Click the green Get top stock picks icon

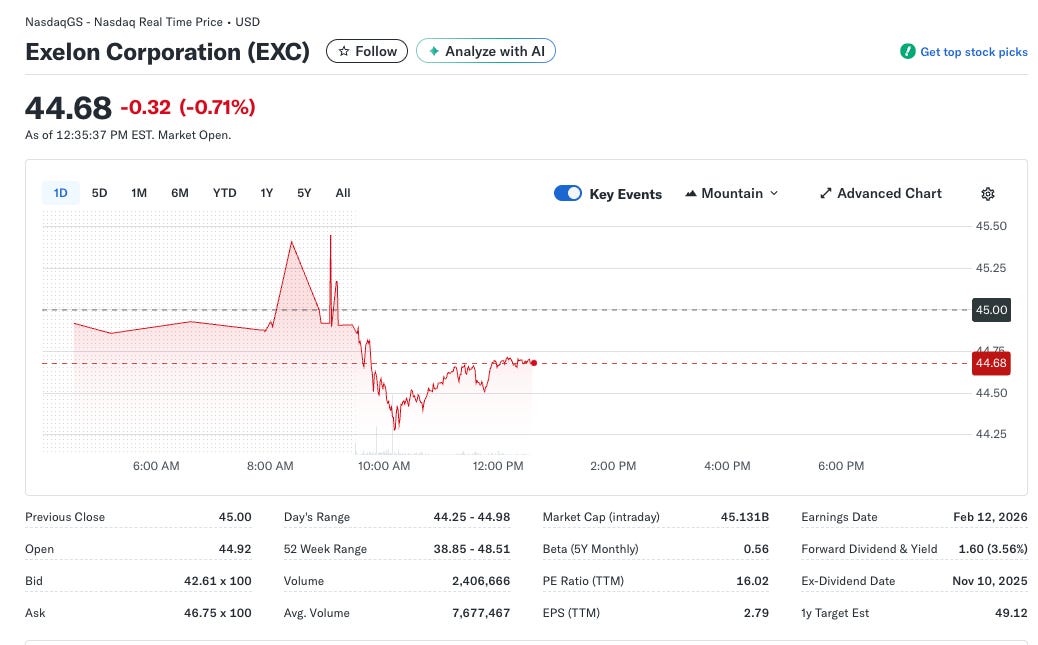(908, 52)
